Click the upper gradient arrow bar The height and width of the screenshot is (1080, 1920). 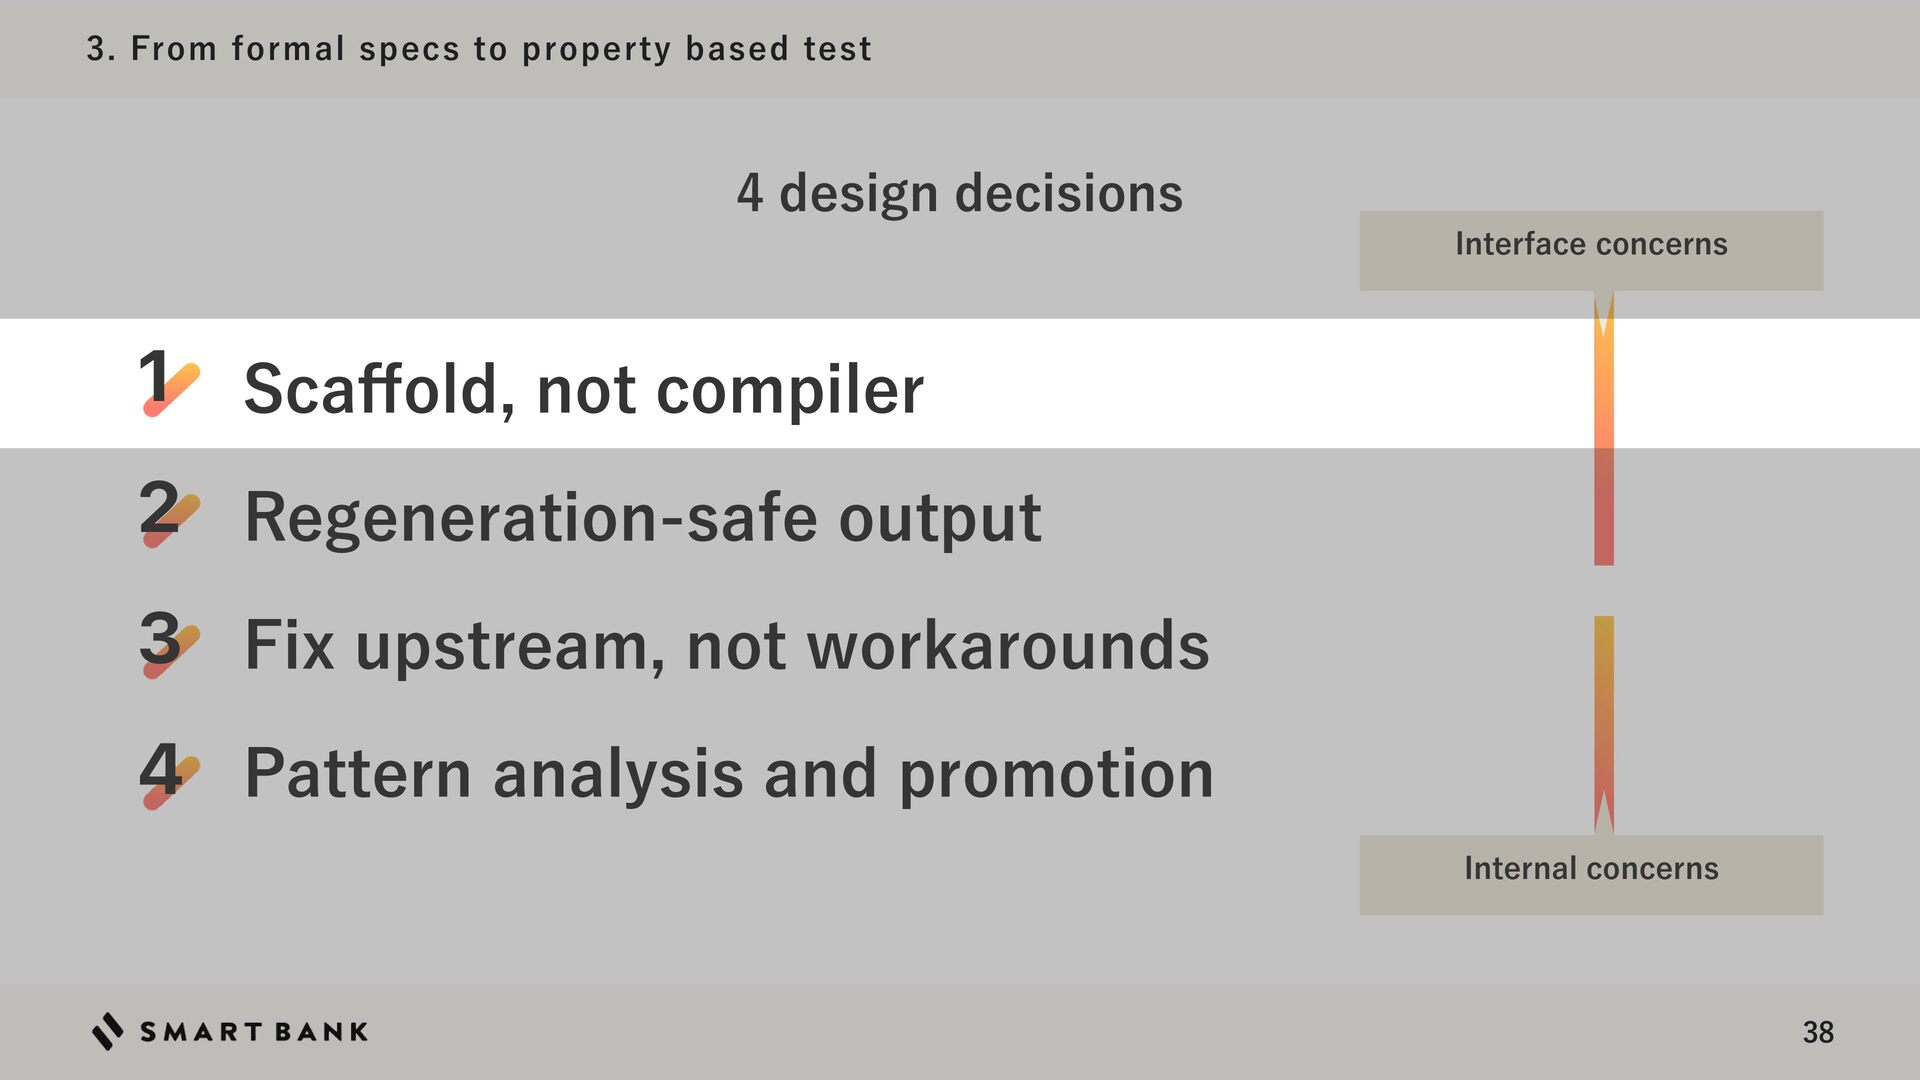(1603, 430)
